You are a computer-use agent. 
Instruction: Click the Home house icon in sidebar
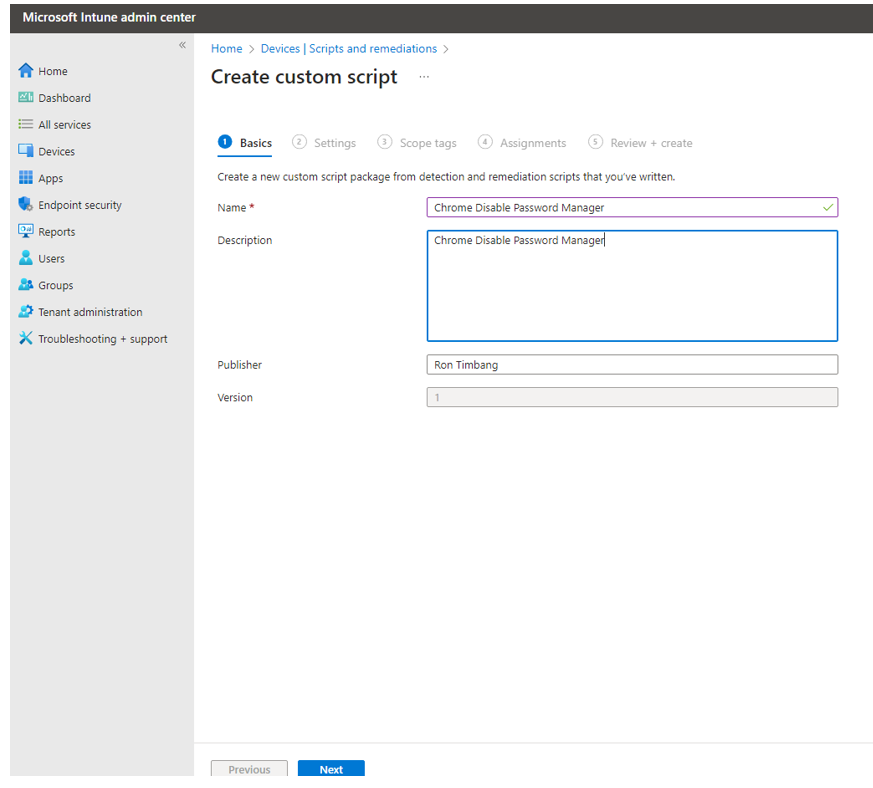(x=26, y=71)
